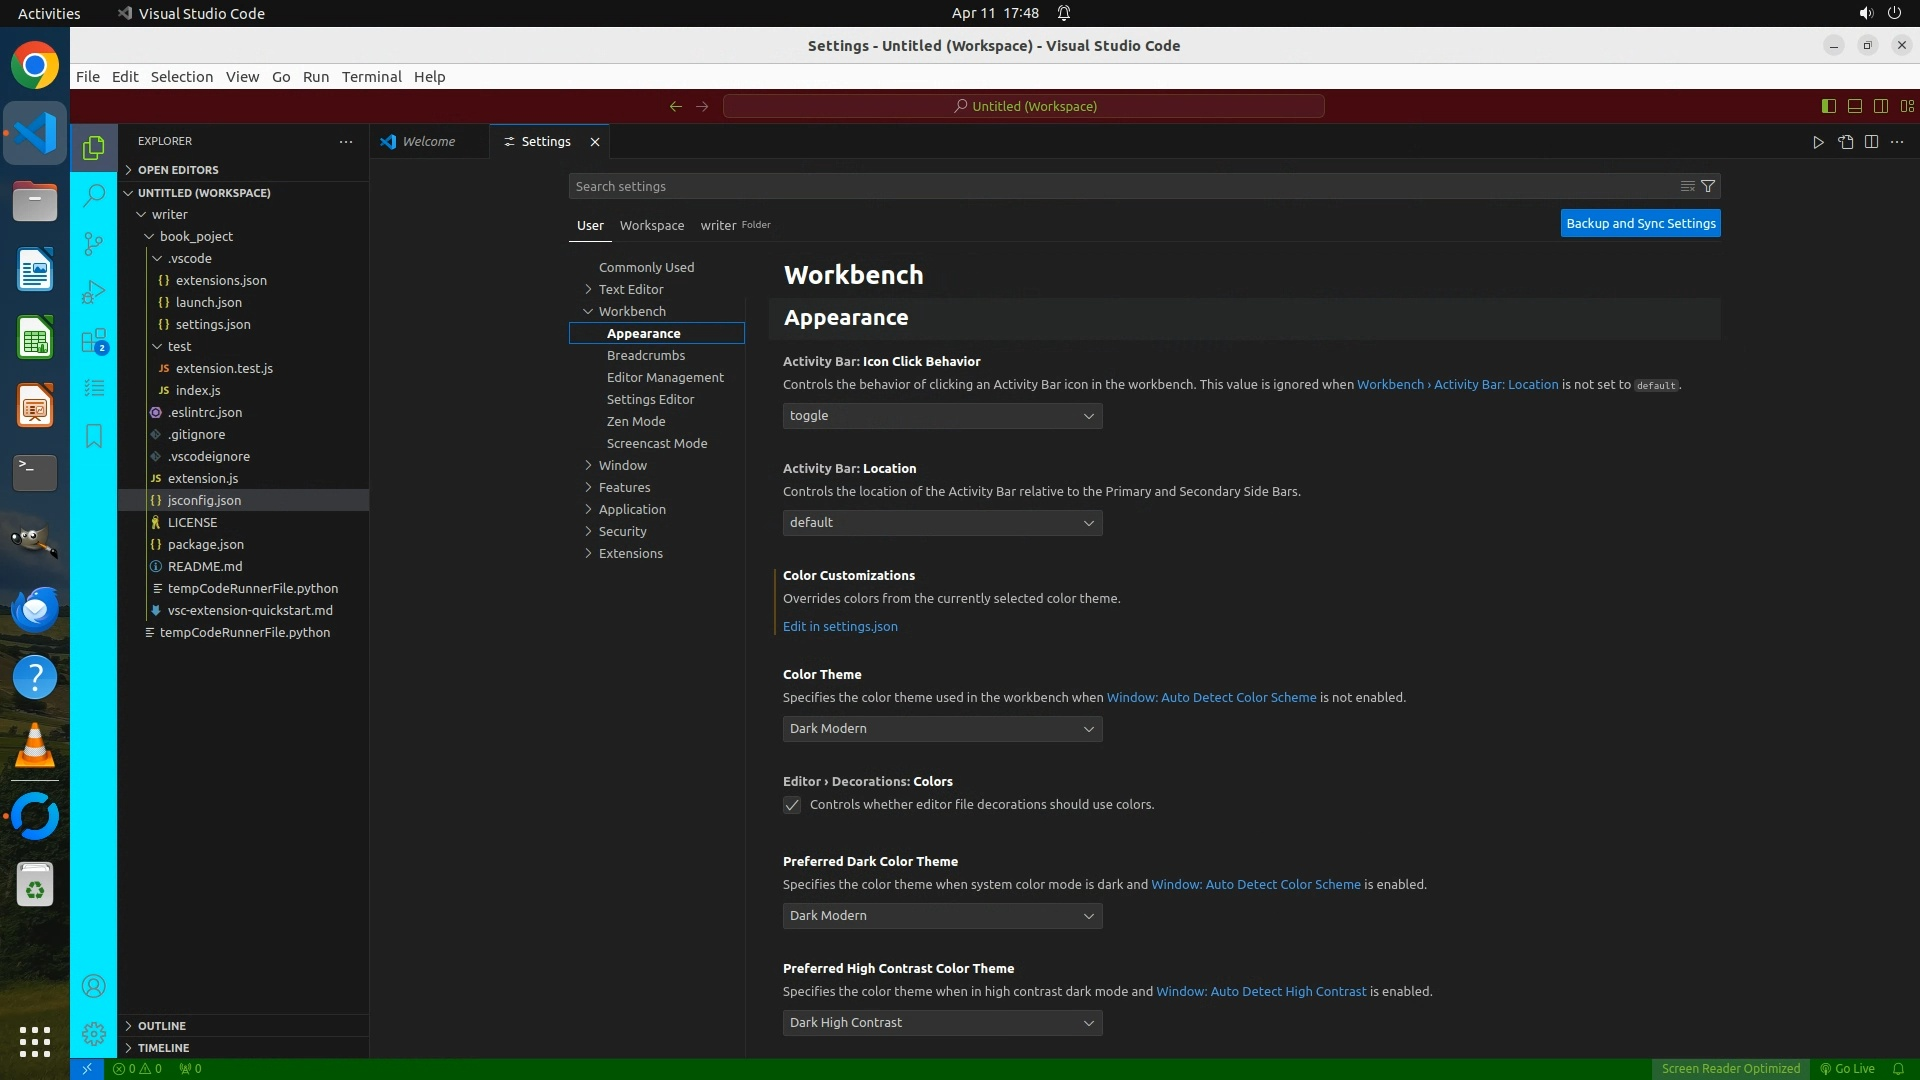
Task: Open Run and Debug view icon
Action: pos(93,292)
